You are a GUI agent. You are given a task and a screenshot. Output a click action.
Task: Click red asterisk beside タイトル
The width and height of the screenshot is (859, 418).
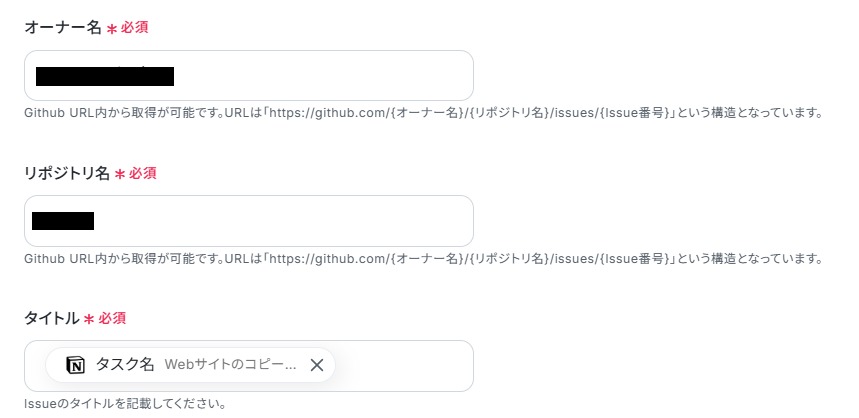pos(89,320)
